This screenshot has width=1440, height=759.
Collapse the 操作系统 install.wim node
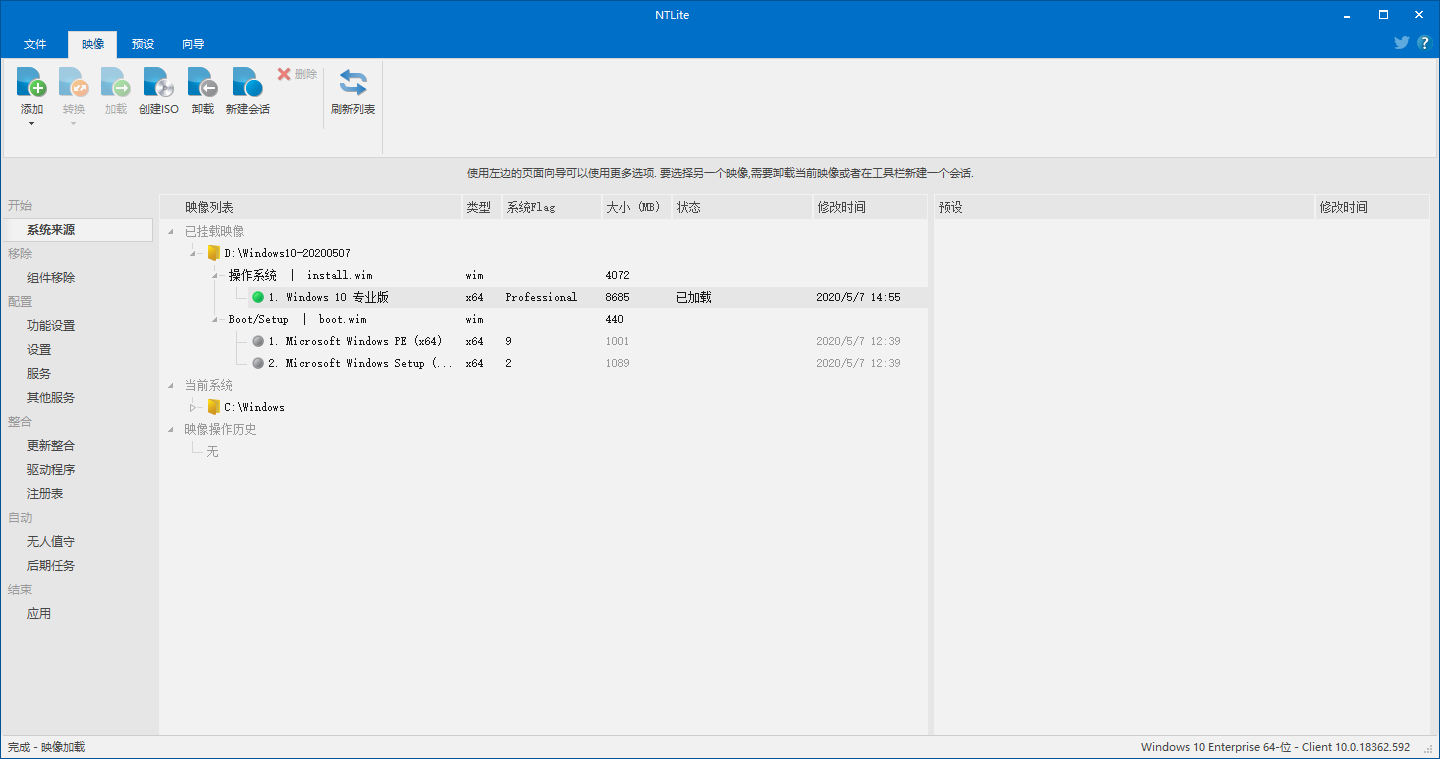tap(216, 276)
